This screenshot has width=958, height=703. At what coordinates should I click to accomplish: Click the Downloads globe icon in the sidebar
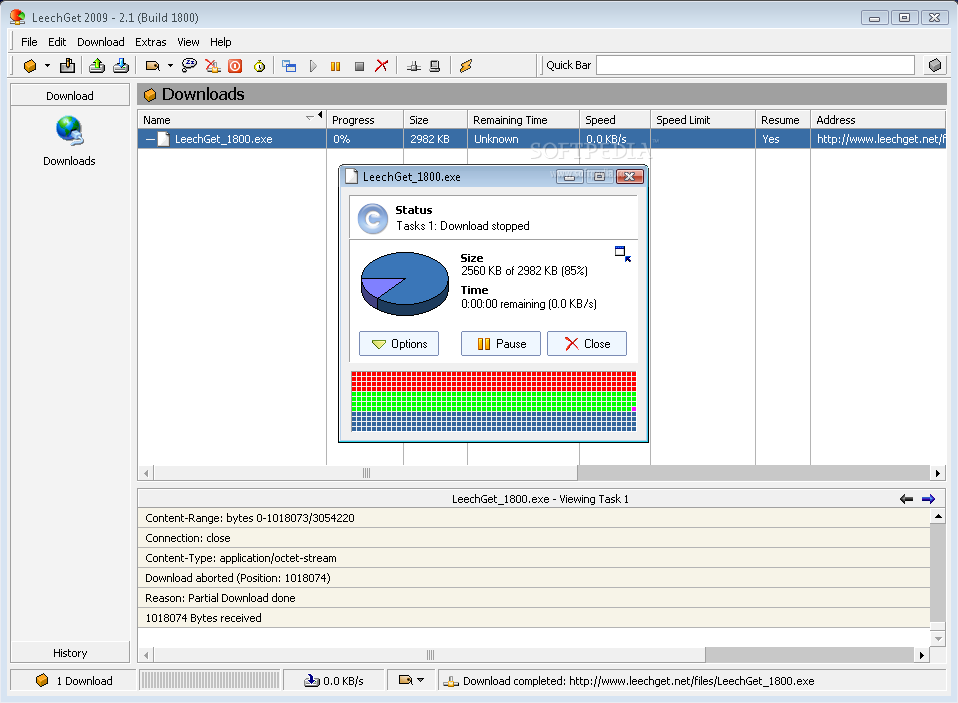69,131
